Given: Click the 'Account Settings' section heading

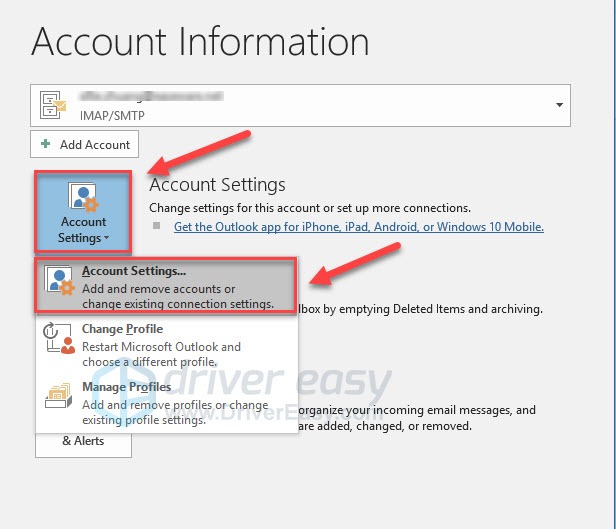Looking at the screenshot, I should click(x=217, y=185).
